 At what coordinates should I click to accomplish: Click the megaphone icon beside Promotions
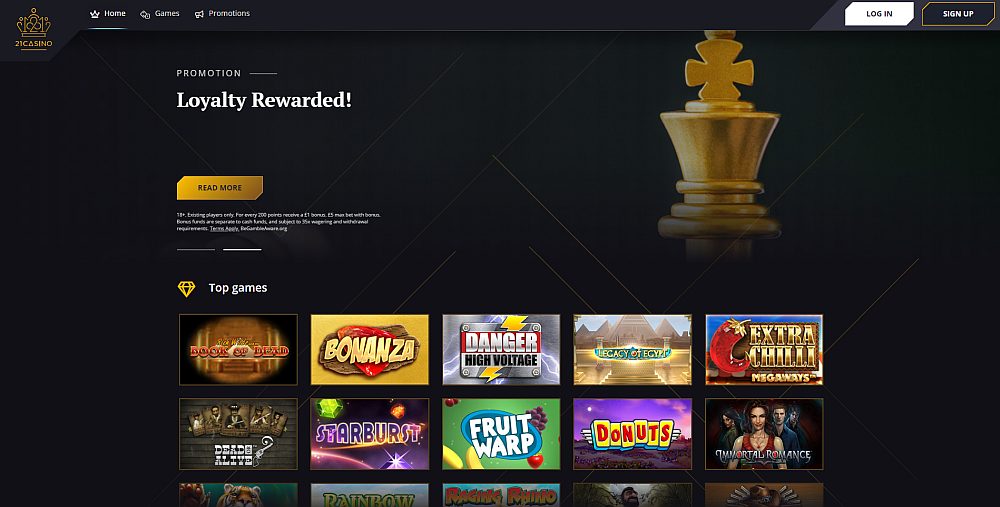pos(199,14)
